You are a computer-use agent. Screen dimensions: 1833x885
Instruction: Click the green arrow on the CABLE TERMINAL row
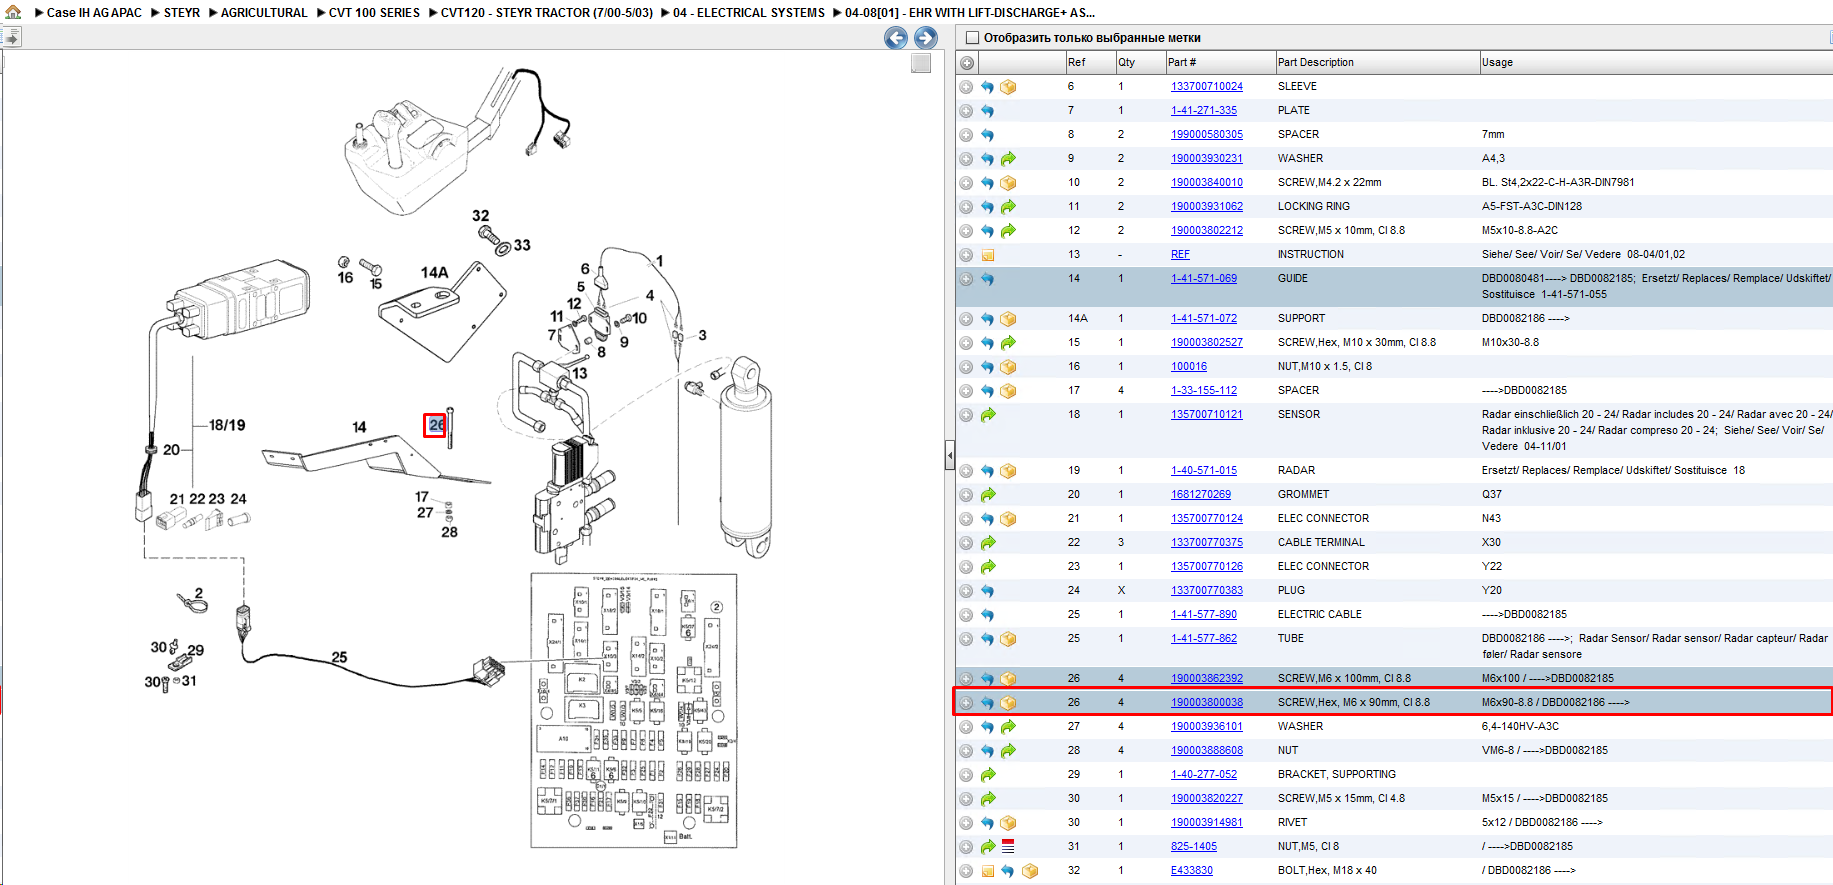coord(988,543)
